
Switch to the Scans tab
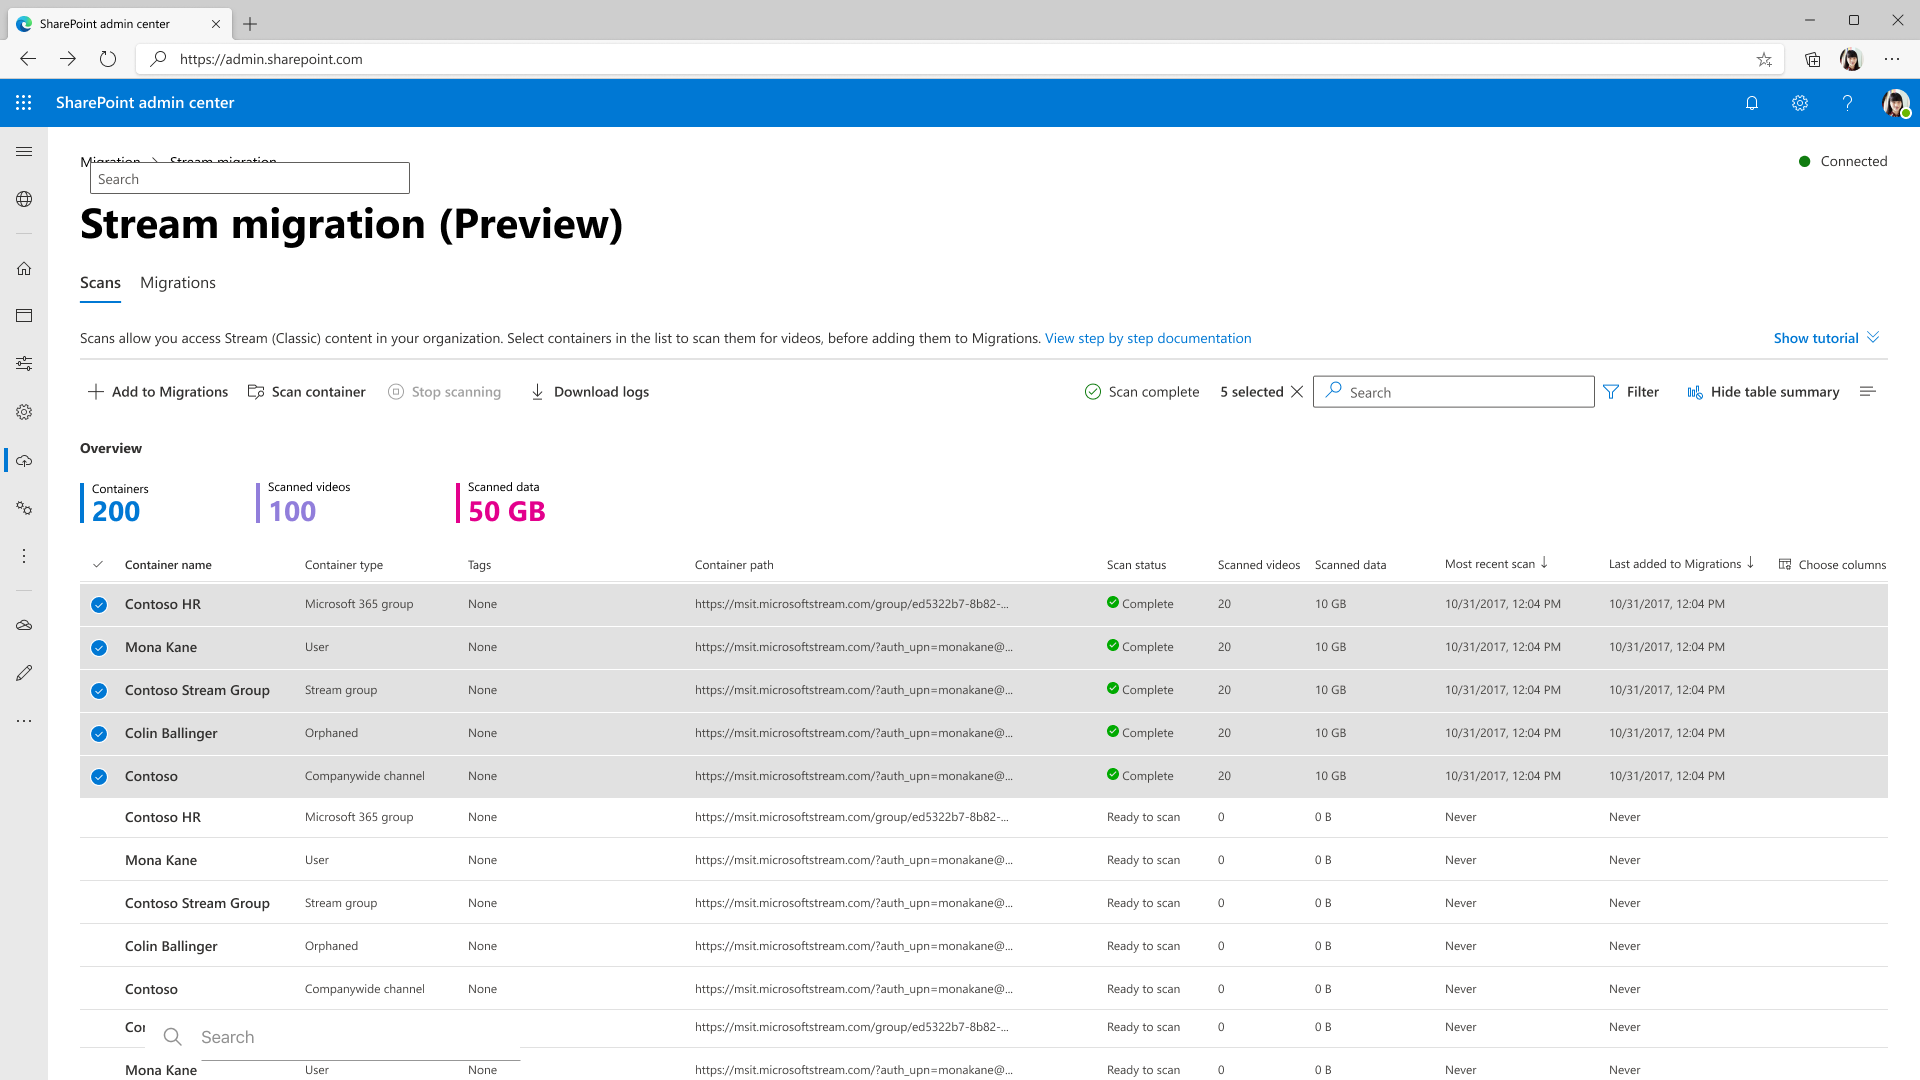pyautogui.click(x=100, y=284)
